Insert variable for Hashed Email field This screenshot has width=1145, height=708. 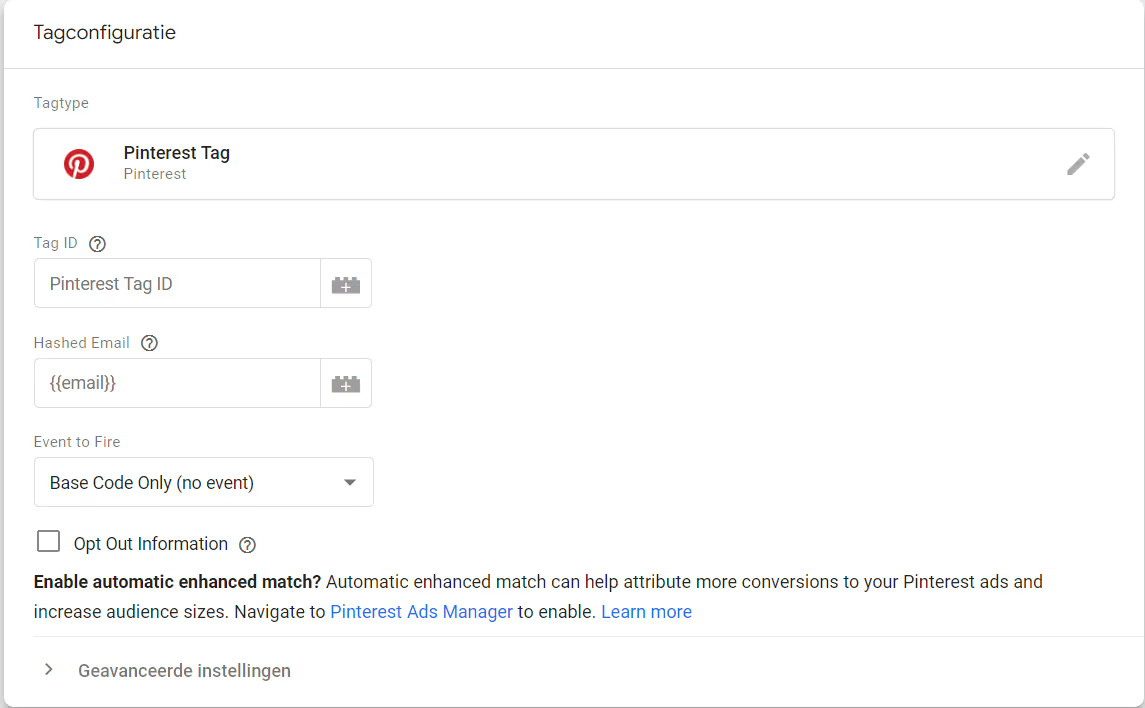click(x=346, y=383)
